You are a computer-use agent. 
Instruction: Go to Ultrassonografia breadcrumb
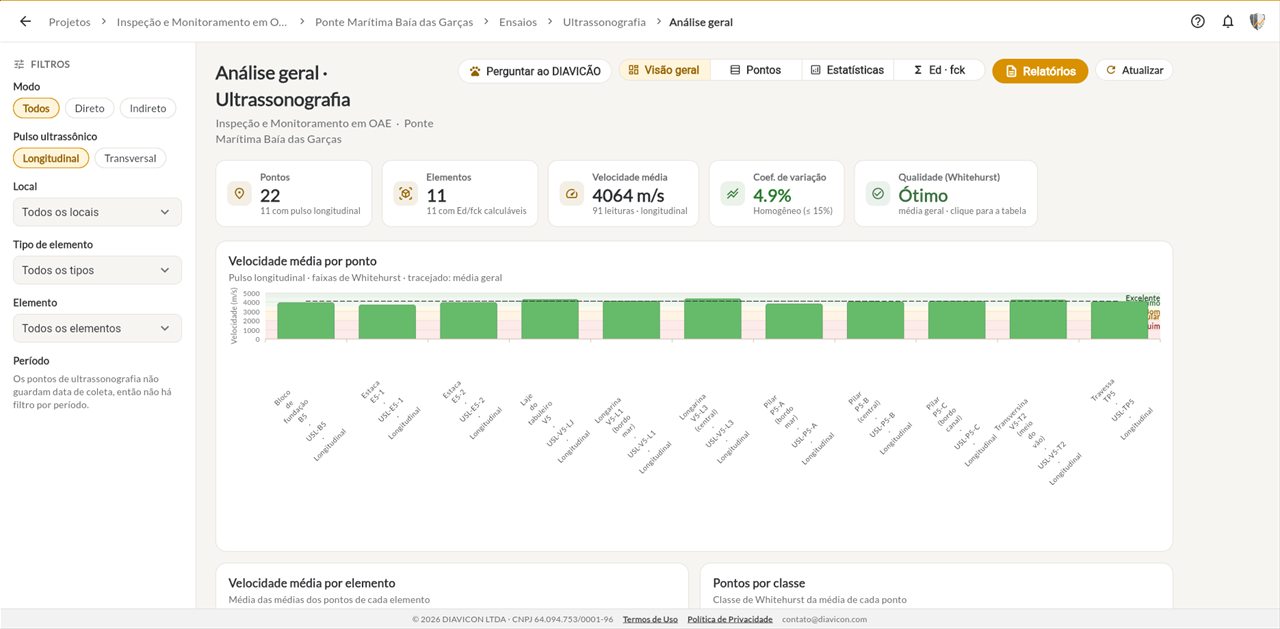(604, 21)
